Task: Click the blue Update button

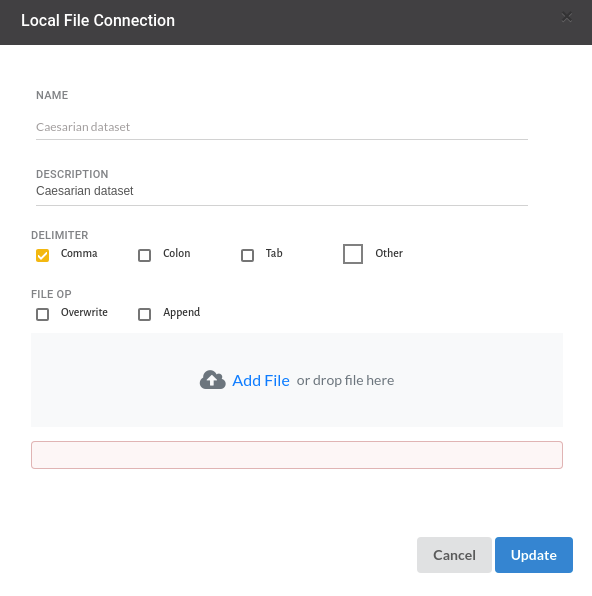Action: [x=534, y=555]
